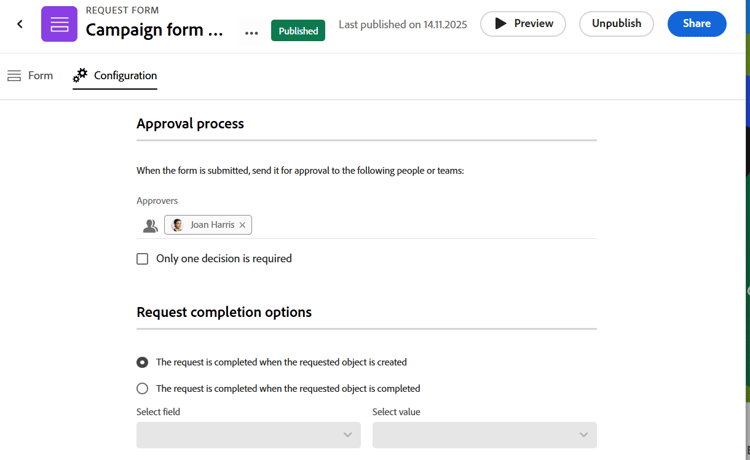Click the Form tab list icon
The image size is (750, 460).
pyautogui.click(x=14, y=76)
